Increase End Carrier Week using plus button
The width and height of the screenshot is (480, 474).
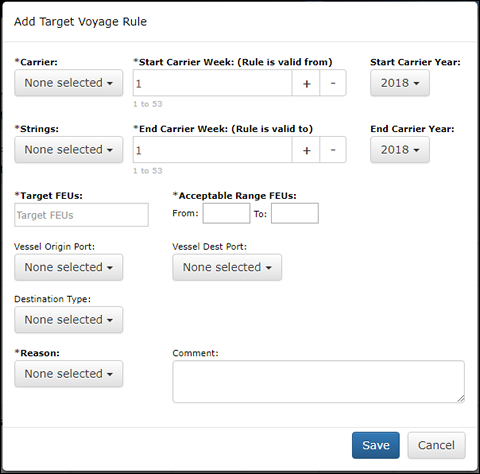tap(306, 150)
